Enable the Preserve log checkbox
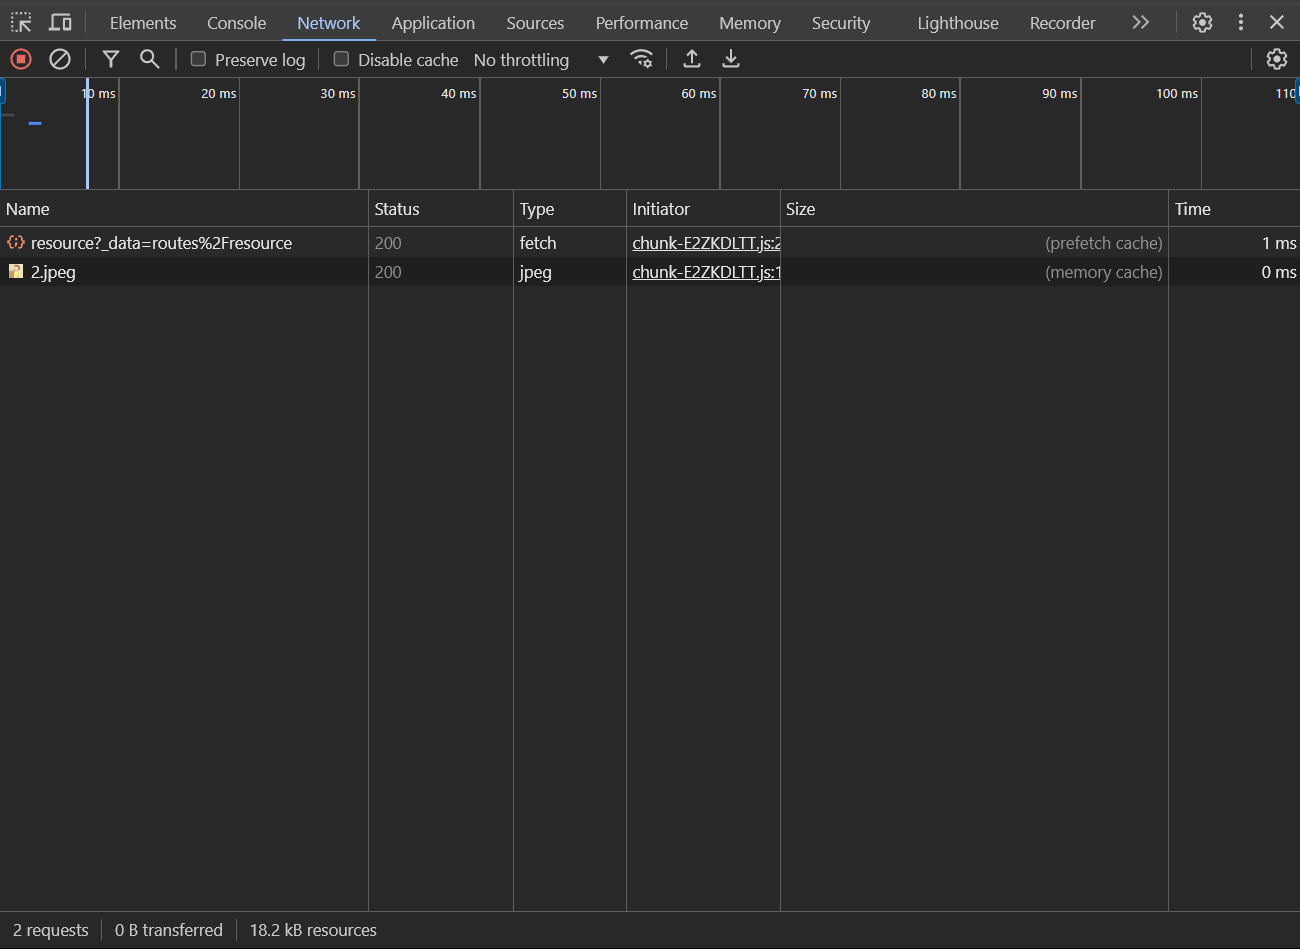1300x949 pixels. 198,59
